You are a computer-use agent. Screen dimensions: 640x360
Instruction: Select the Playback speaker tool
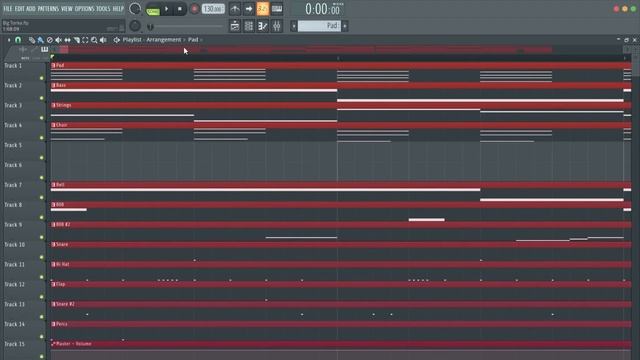click(103, 40)
